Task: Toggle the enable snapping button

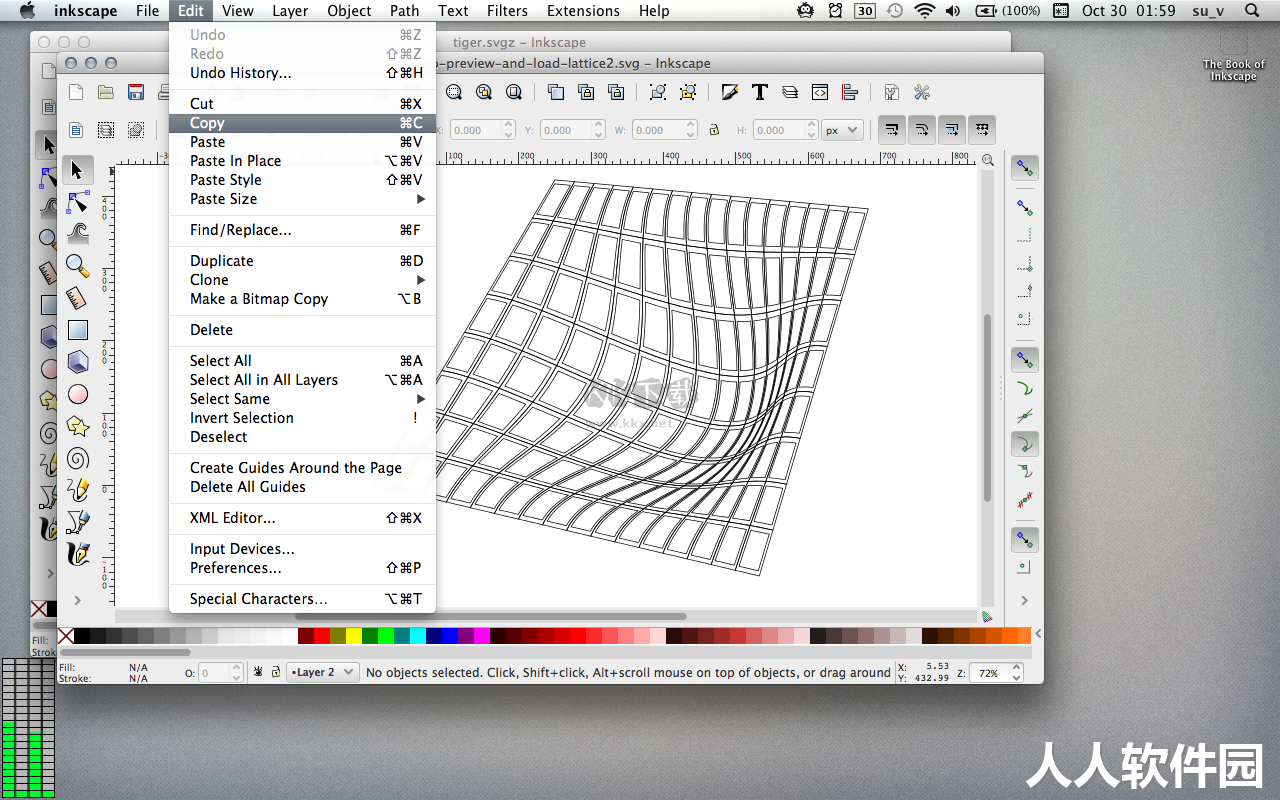Action: (1024, 168)
